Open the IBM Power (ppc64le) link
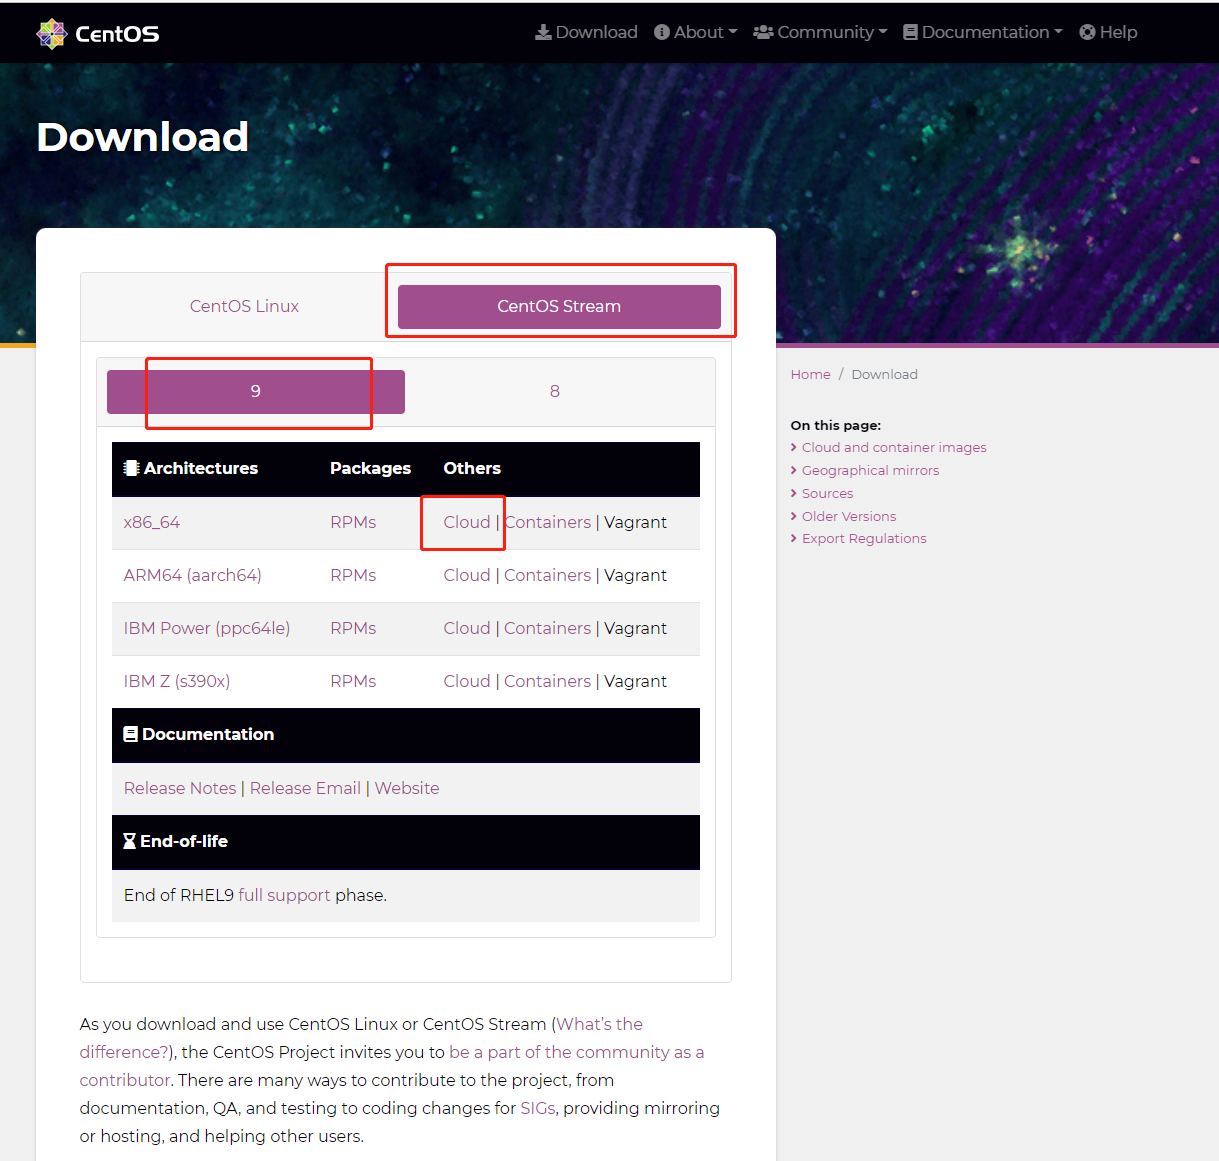The height and width of the screenshot is (1161, 1219). (207, 628)
